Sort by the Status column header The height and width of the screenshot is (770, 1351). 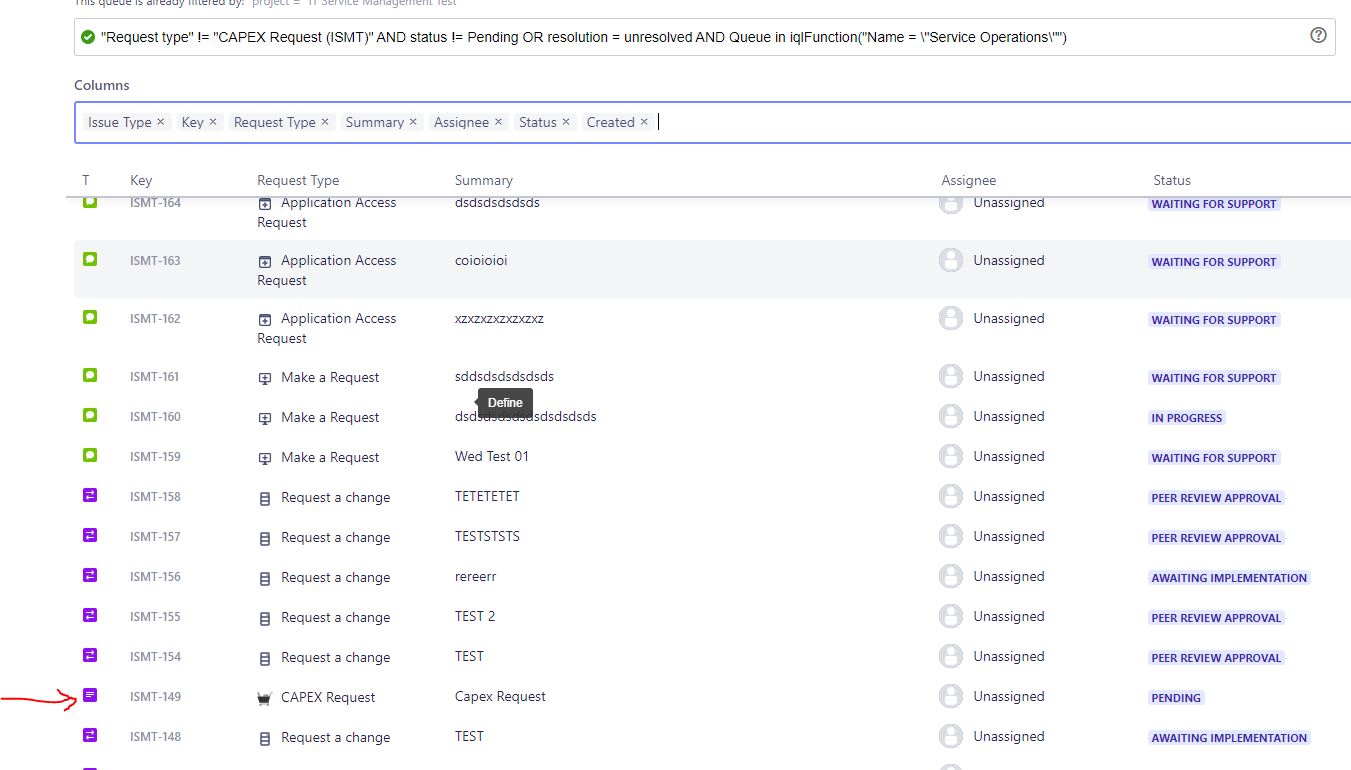click(1171, 180)
